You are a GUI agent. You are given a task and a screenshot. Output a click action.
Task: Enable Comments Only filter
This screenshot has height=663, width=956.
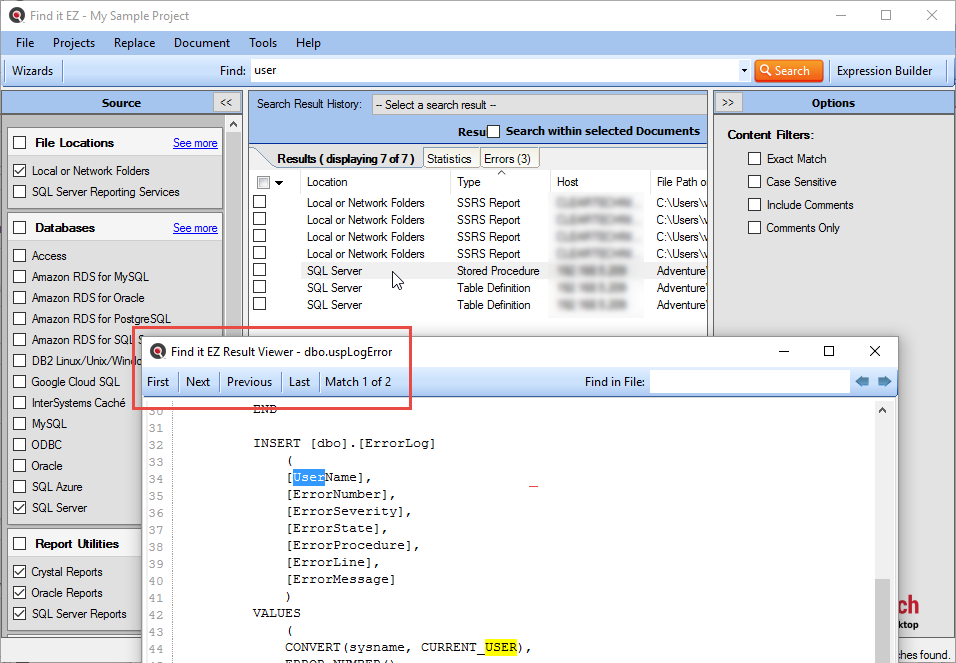754,228
